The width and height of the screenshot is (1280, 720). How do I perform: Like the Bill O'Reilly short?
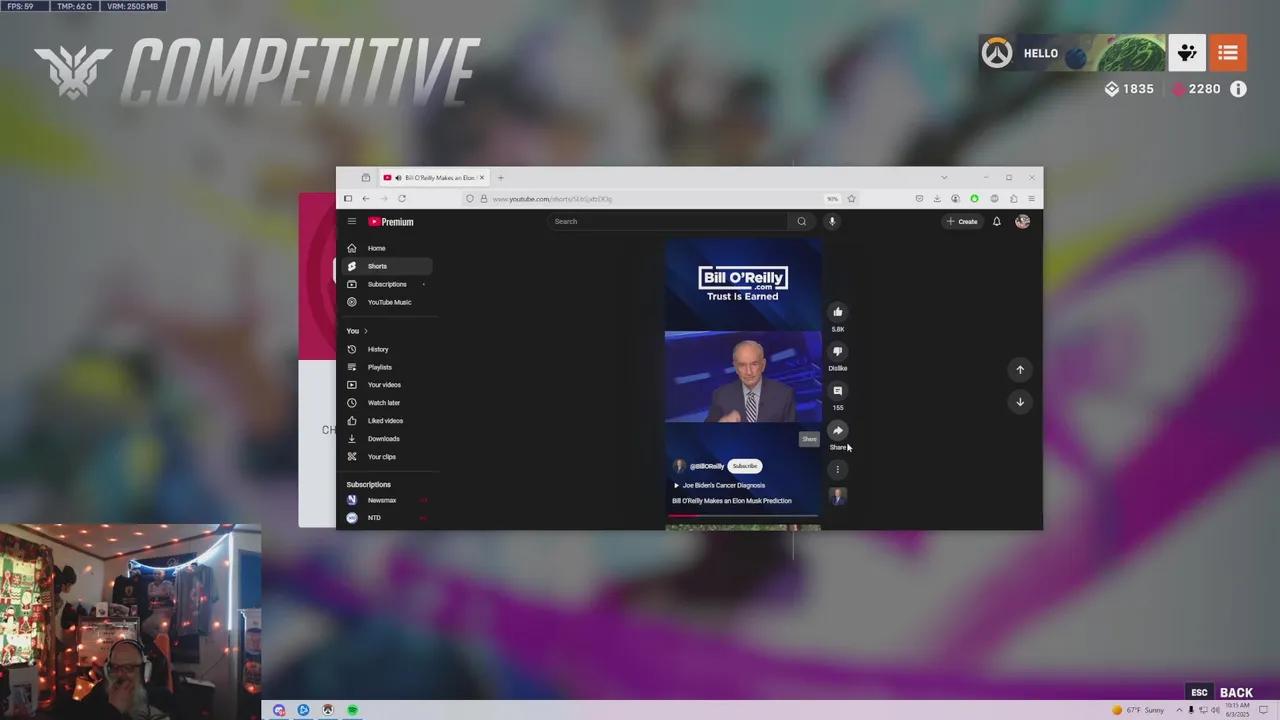coord(838,312)
